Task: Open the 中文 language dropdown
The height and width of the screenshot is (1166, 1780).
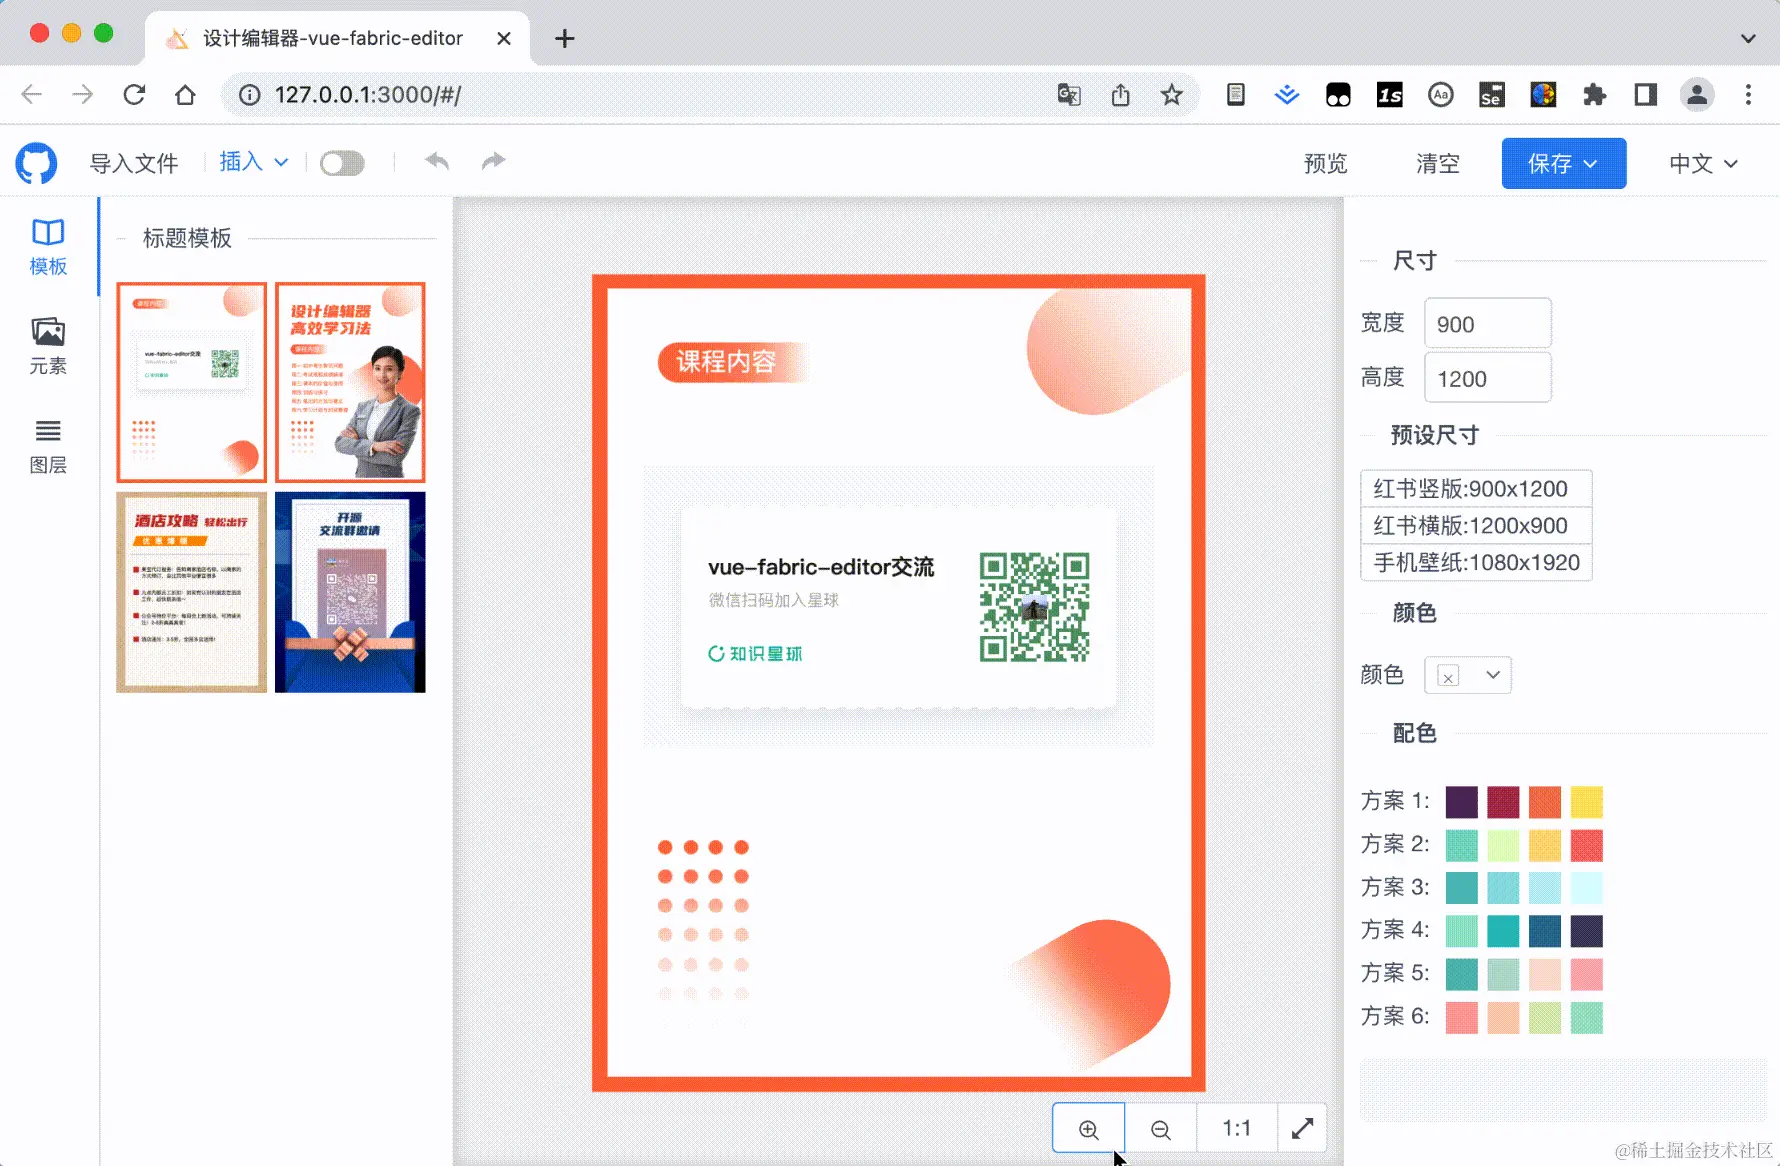Action: [1704, 163]
